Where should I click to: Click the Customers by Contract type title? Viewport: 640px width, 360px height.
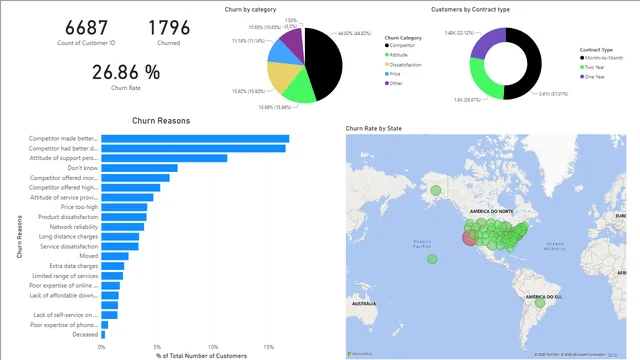click(470, 9)
